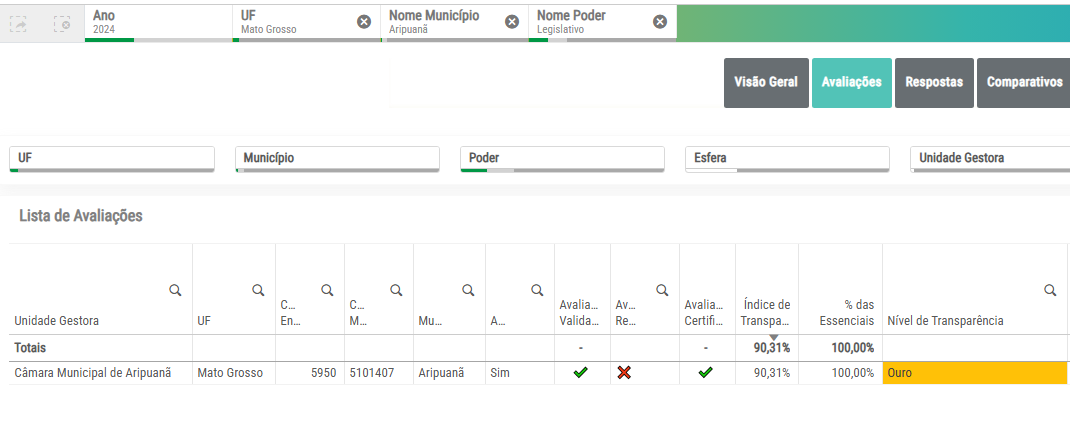Go to the Comparativos tab

1024,82
